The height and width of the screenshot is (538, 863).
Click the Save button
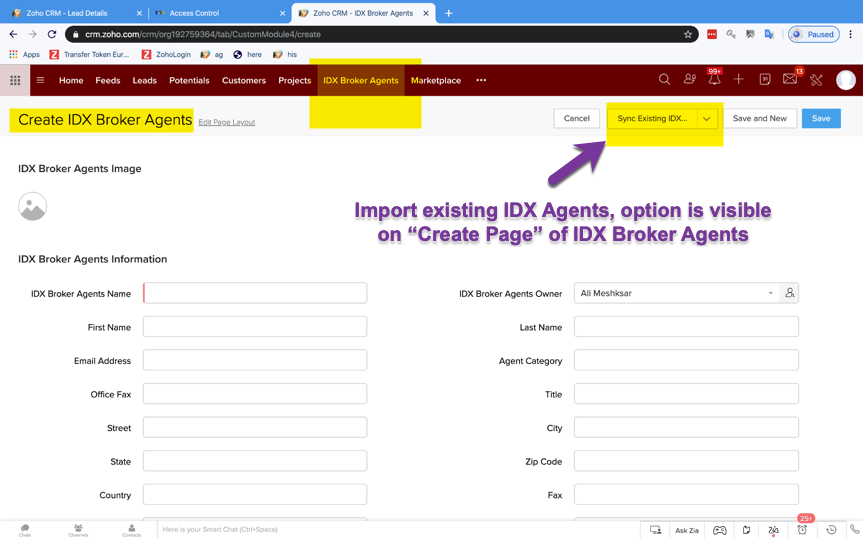click(x=820, y=118)
